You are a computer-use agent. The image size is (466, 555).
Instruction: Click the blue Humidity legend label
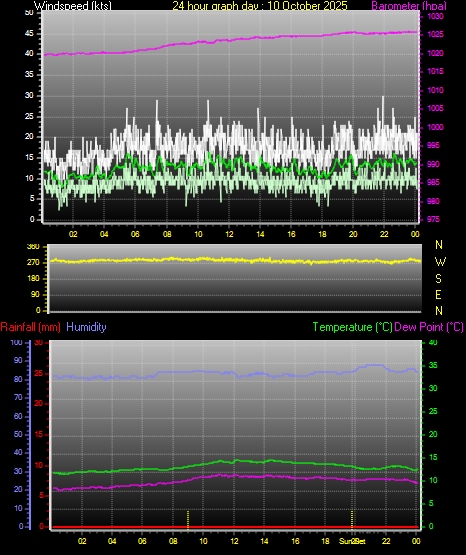pos(86,327)
